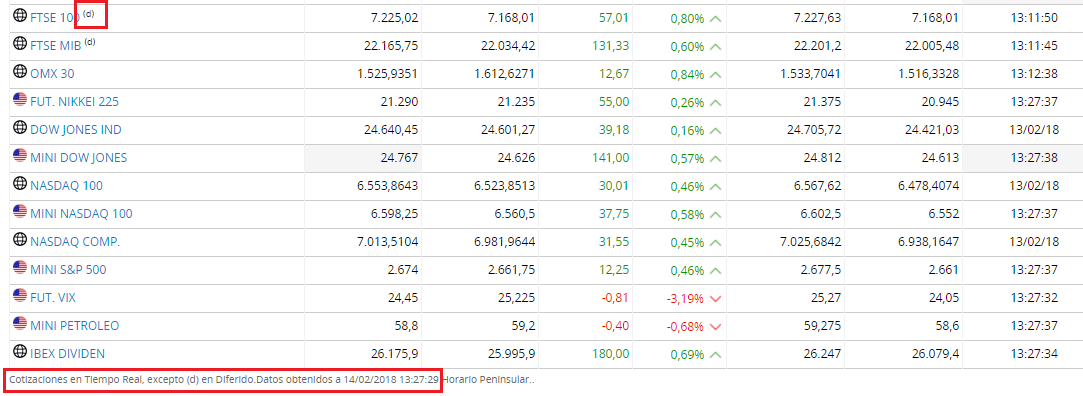Click the FTSE 100 price 7.225,02
This screenshot has width=1083, height=396.
coord(394,18)
